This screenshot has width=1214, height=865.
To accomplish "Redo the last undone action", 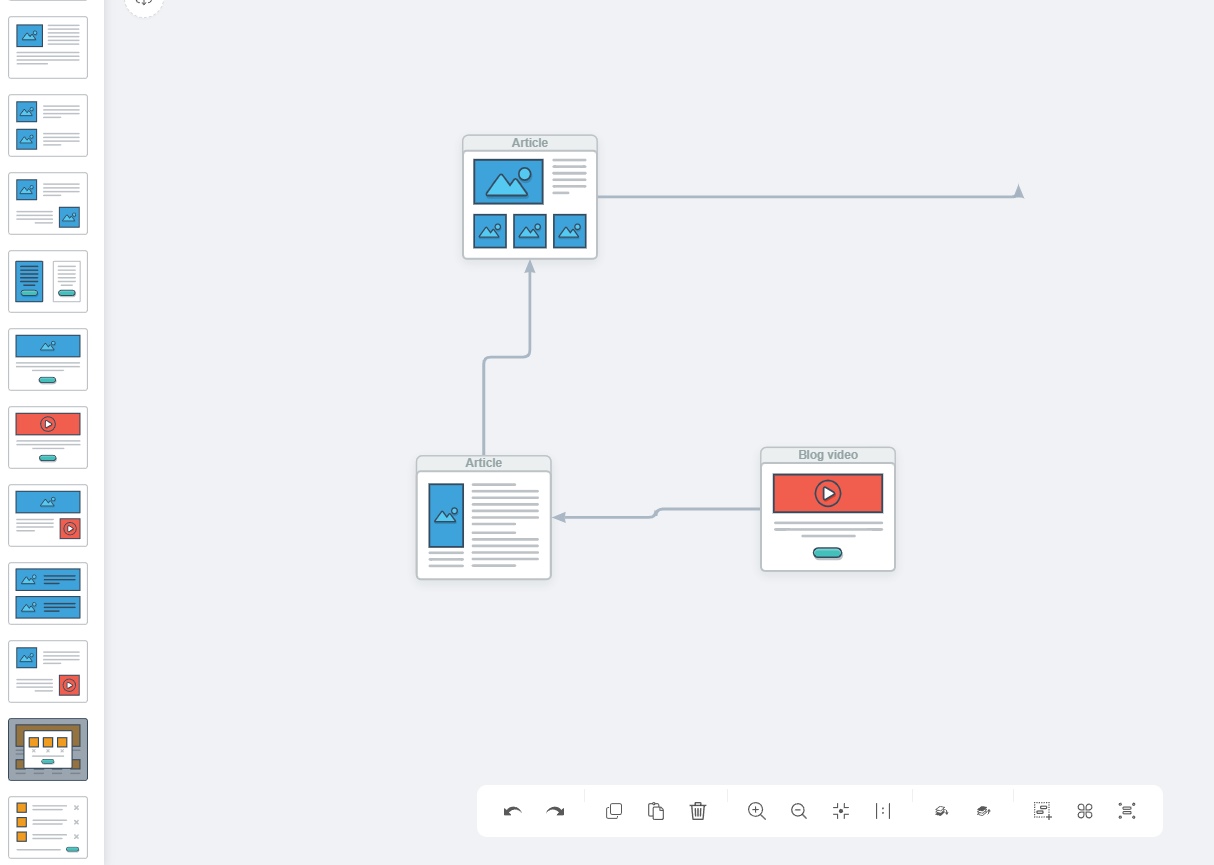I will (556, 811).
